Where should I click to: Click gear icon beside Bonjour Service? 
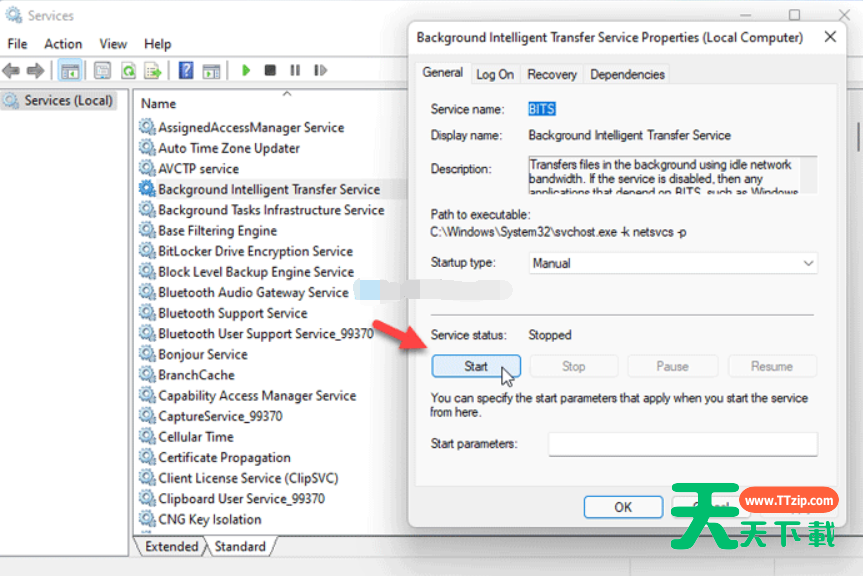147,354
